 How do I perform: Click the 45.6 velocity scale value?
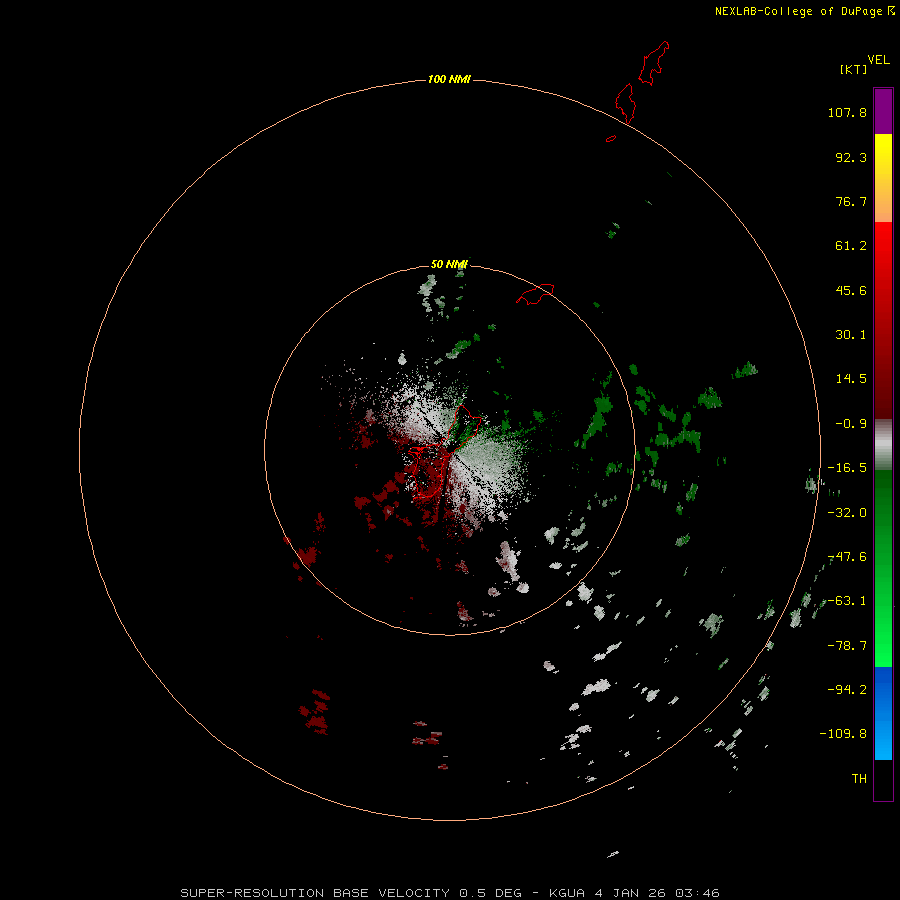click(851, 290)
